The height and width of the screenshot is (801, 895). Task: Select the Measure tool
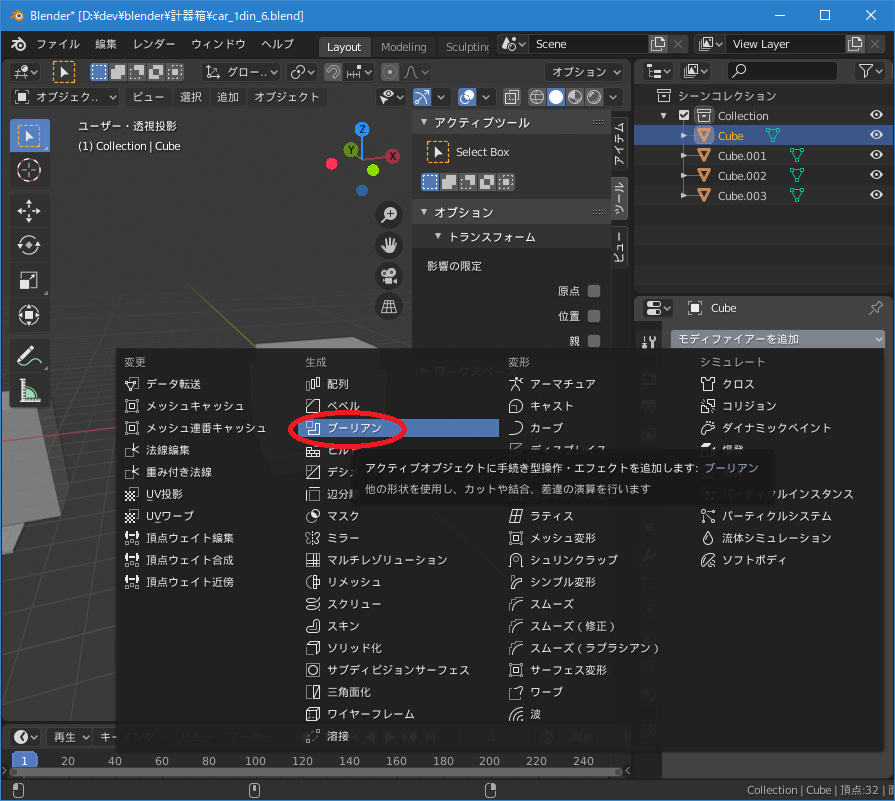29,391
